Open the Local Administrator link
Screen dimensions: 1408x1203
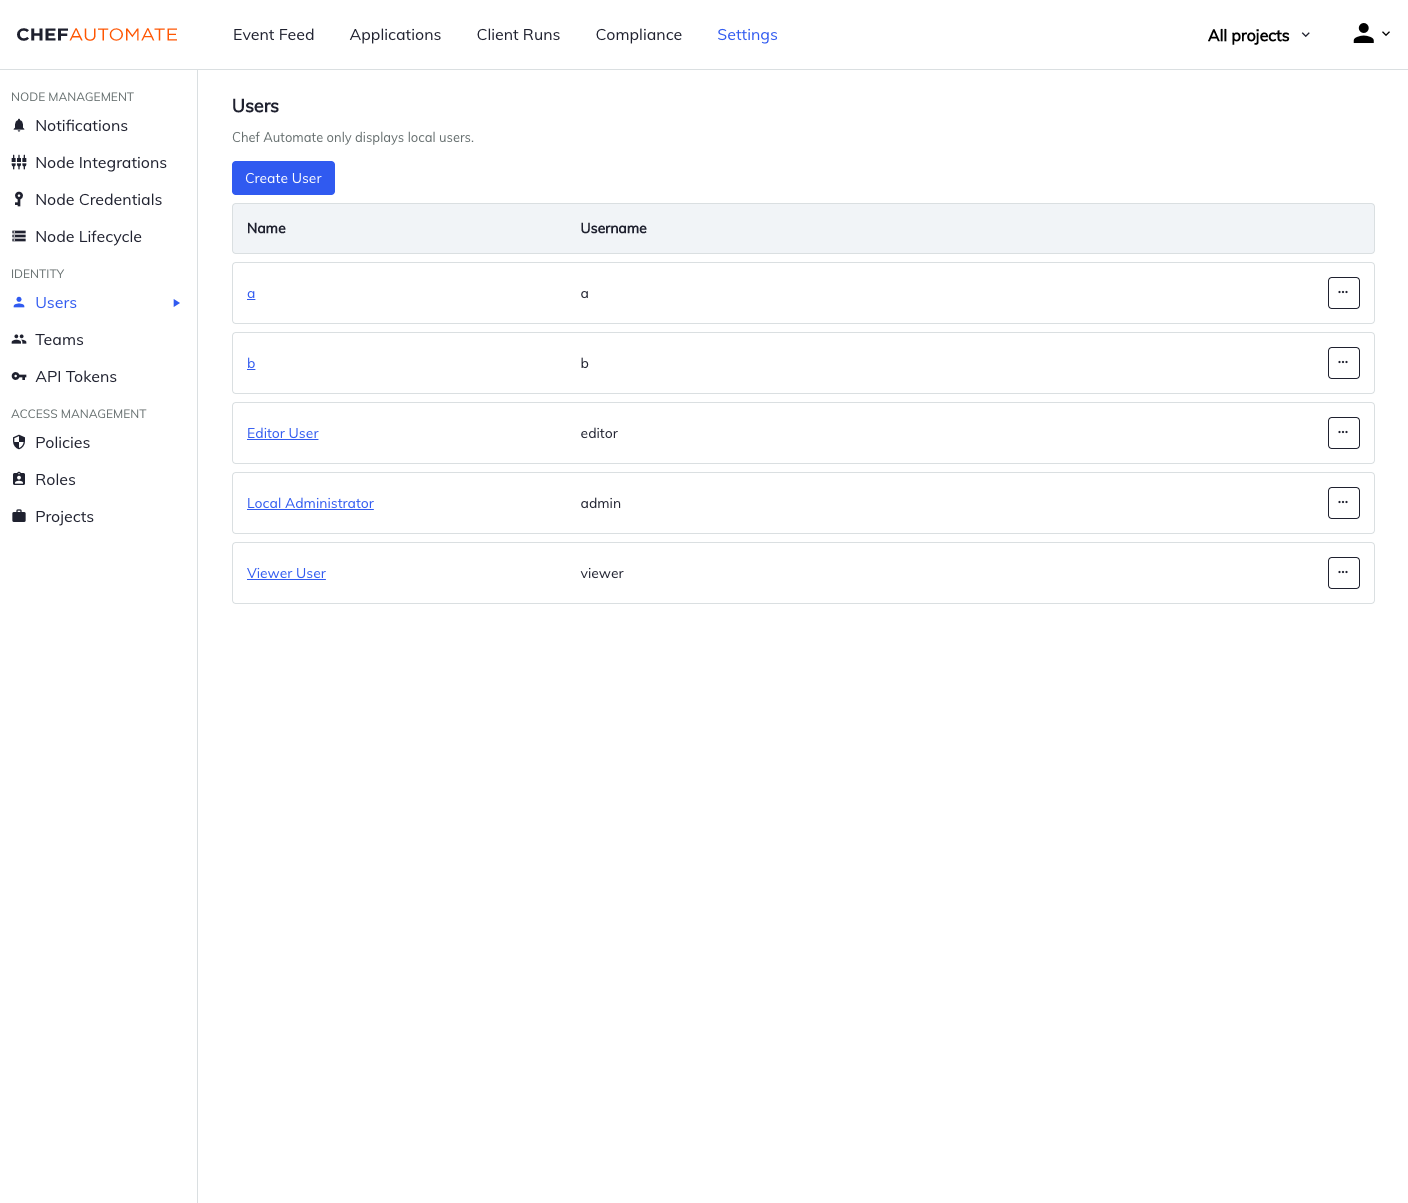[x=310, y=503]
